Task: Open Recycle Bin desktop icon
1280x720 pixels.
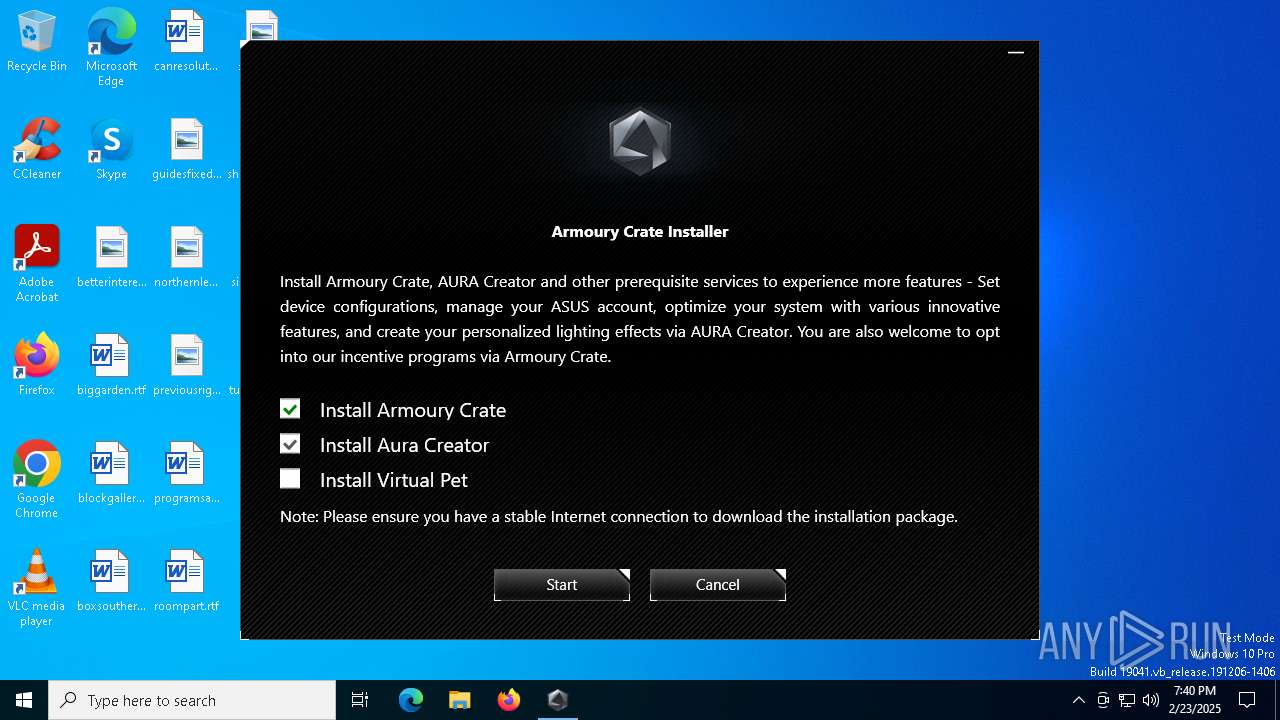Action: point(37,42)
